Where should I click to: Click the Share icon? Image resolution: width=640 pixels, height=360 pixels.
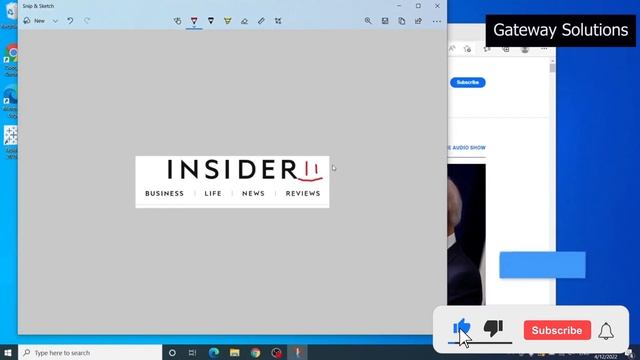coord(418,21)
